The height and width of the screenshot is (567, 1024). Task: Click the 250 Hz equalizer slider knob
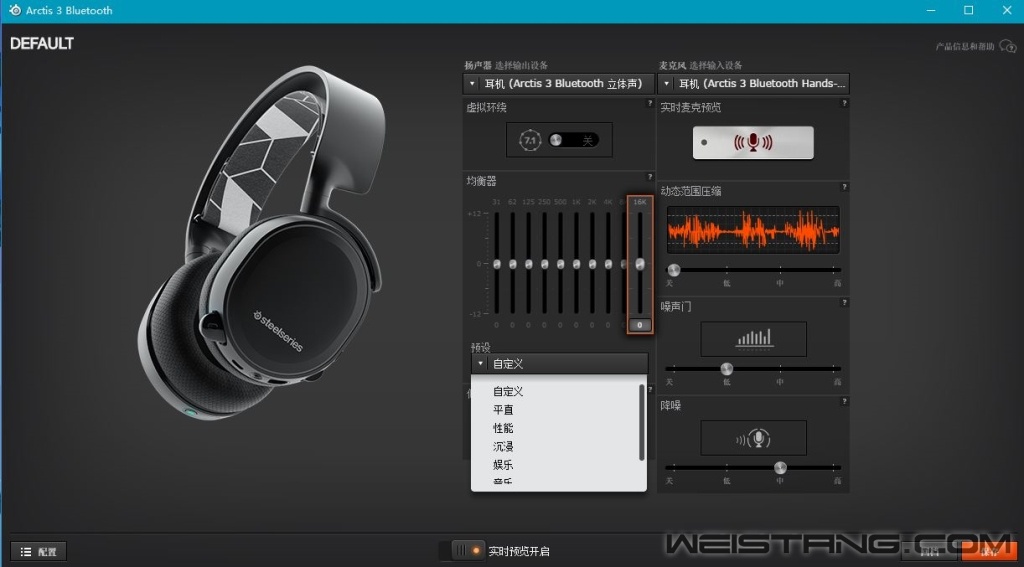(545, 264)
